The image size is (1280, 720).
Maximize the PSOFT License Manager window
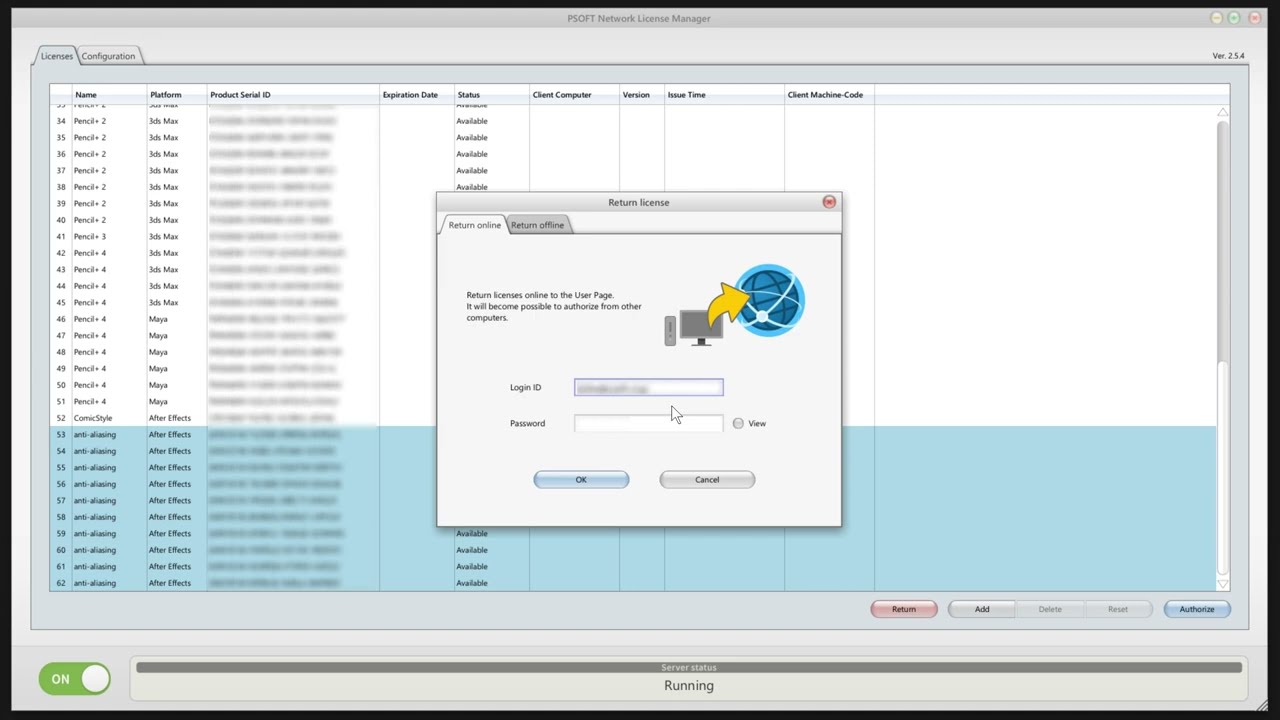pyautogui.click(x=1235, y=18)
